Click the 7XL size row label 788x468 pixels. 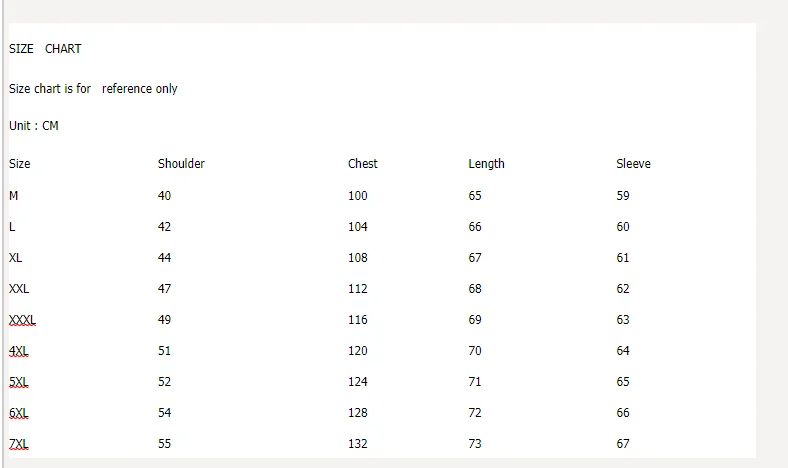[x=19, y=444]
